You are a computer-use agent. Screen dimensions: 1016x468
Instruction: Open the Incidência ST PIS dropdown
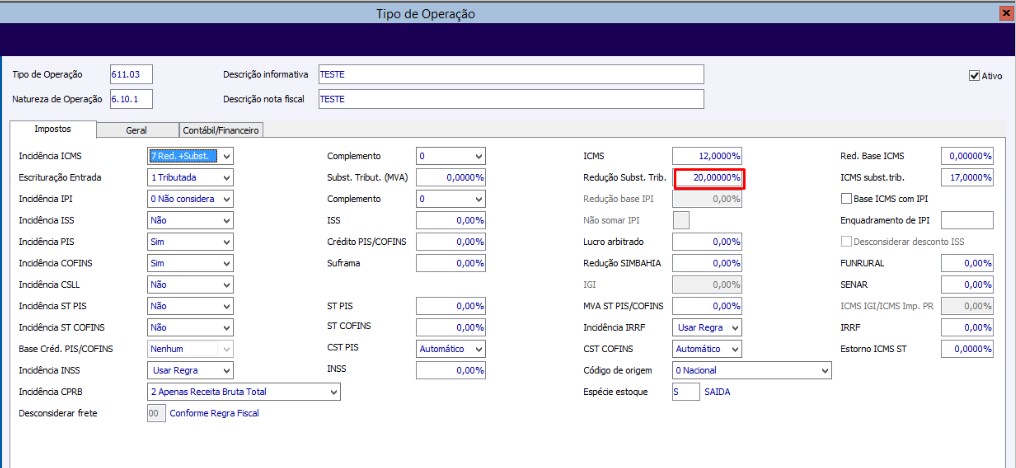(190, 306)
